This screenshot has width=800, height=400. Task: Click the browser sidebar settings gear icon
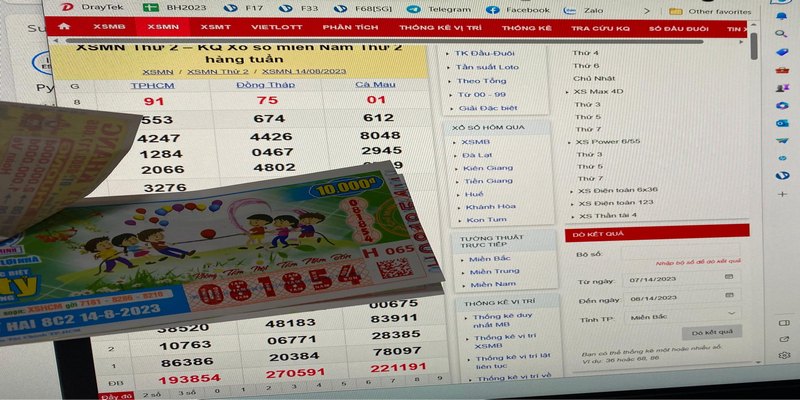click(x=784, y=355)
